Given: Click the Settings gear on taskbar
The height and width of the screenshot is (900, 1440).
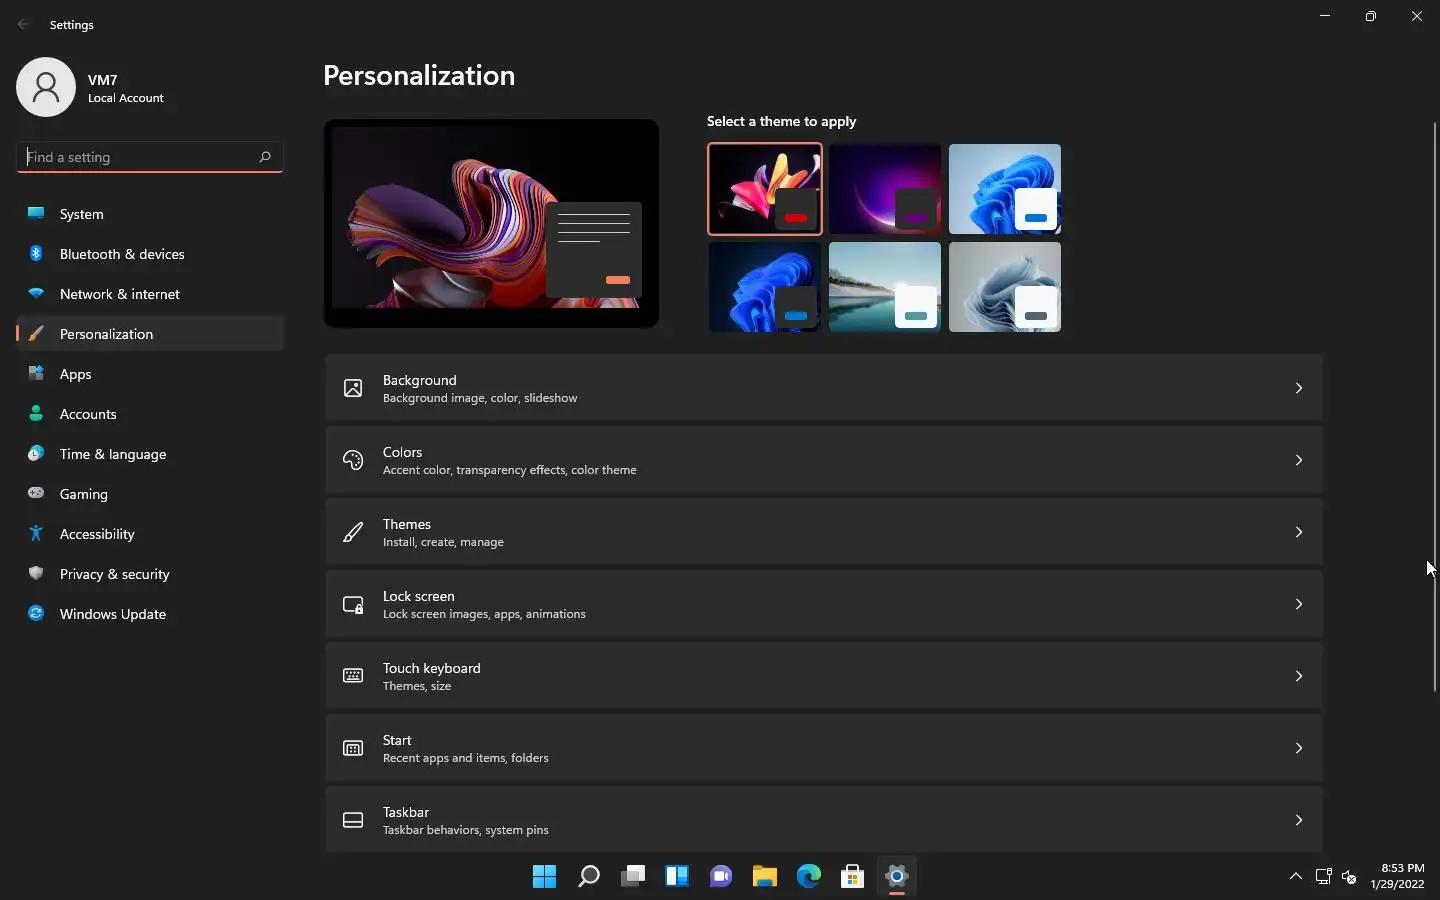Looking at the screenshot, I should point(897,877).
